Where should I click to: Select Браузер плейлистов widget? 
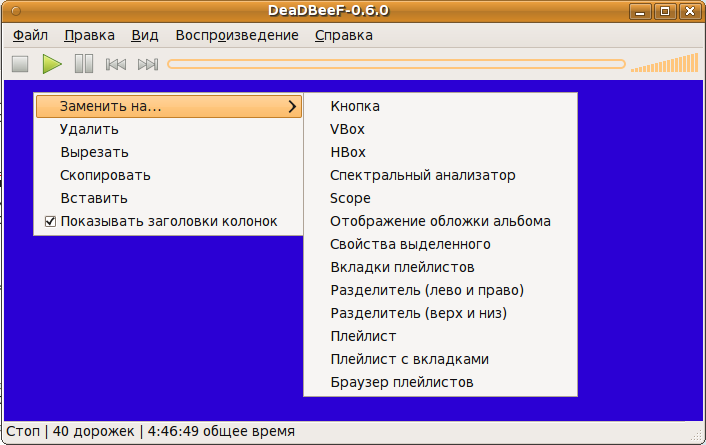440,382
